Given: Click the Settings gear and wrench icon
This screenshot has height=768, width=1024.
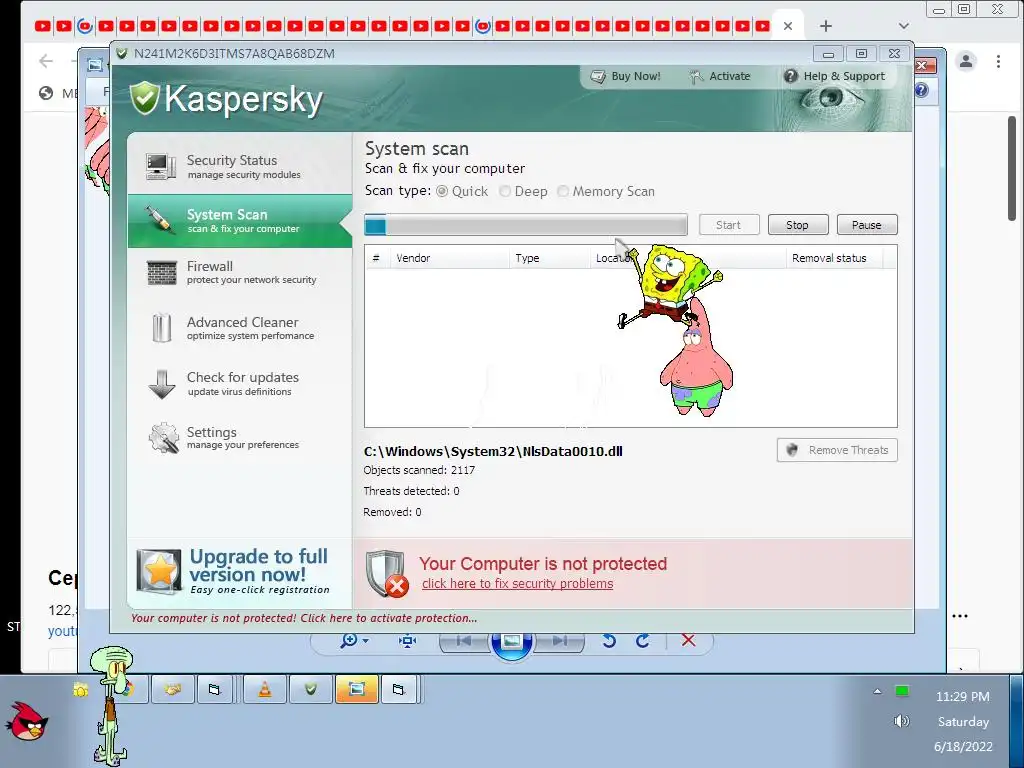Looking at the screenshot, I should (x=163, y=438).
